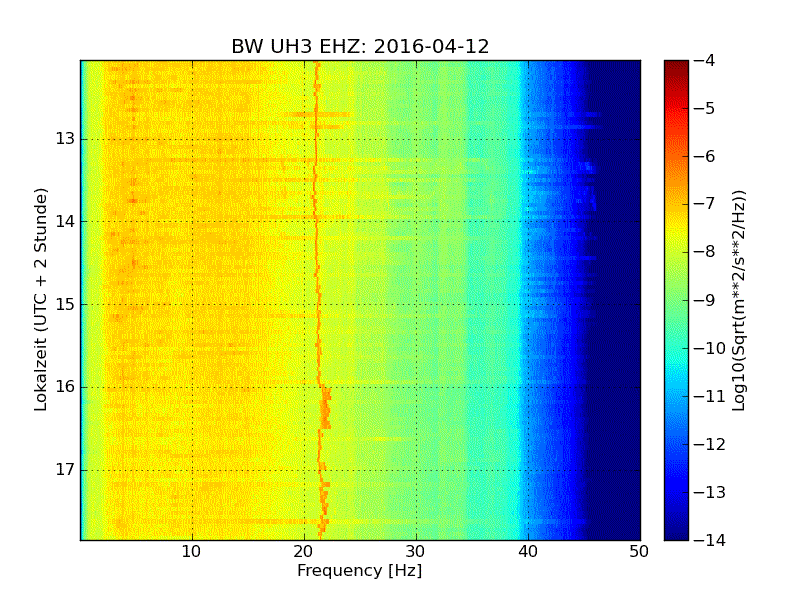Click the colorbar tick label −12
Viewport: 800px width, 600px height.
point(710,444)
